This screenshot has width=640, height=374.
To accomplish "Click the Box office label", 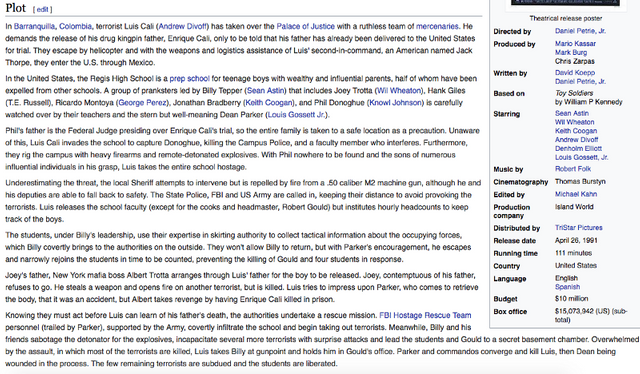I will click(x=510, y=312).
